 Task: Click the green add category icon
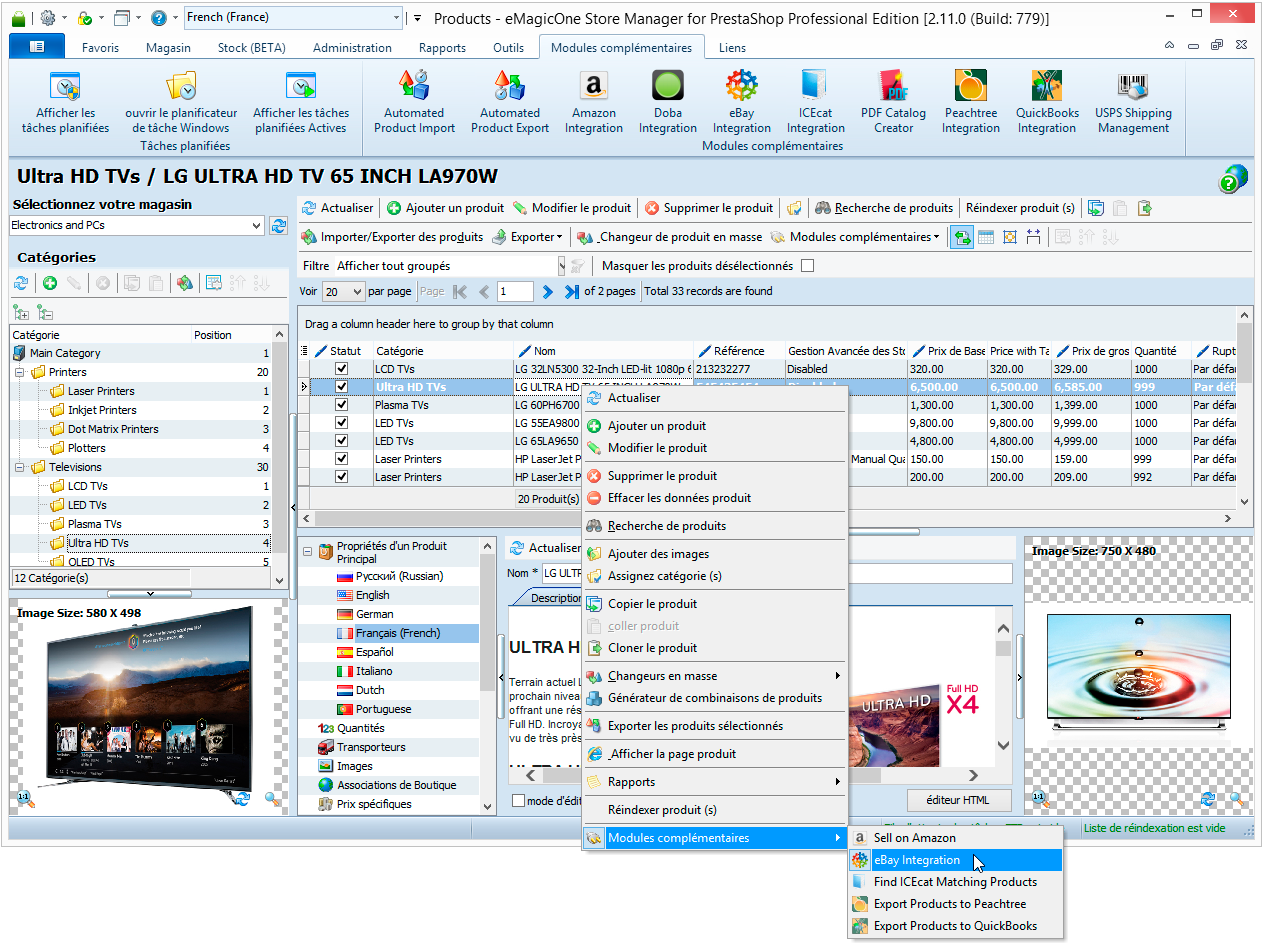point(49,284)
